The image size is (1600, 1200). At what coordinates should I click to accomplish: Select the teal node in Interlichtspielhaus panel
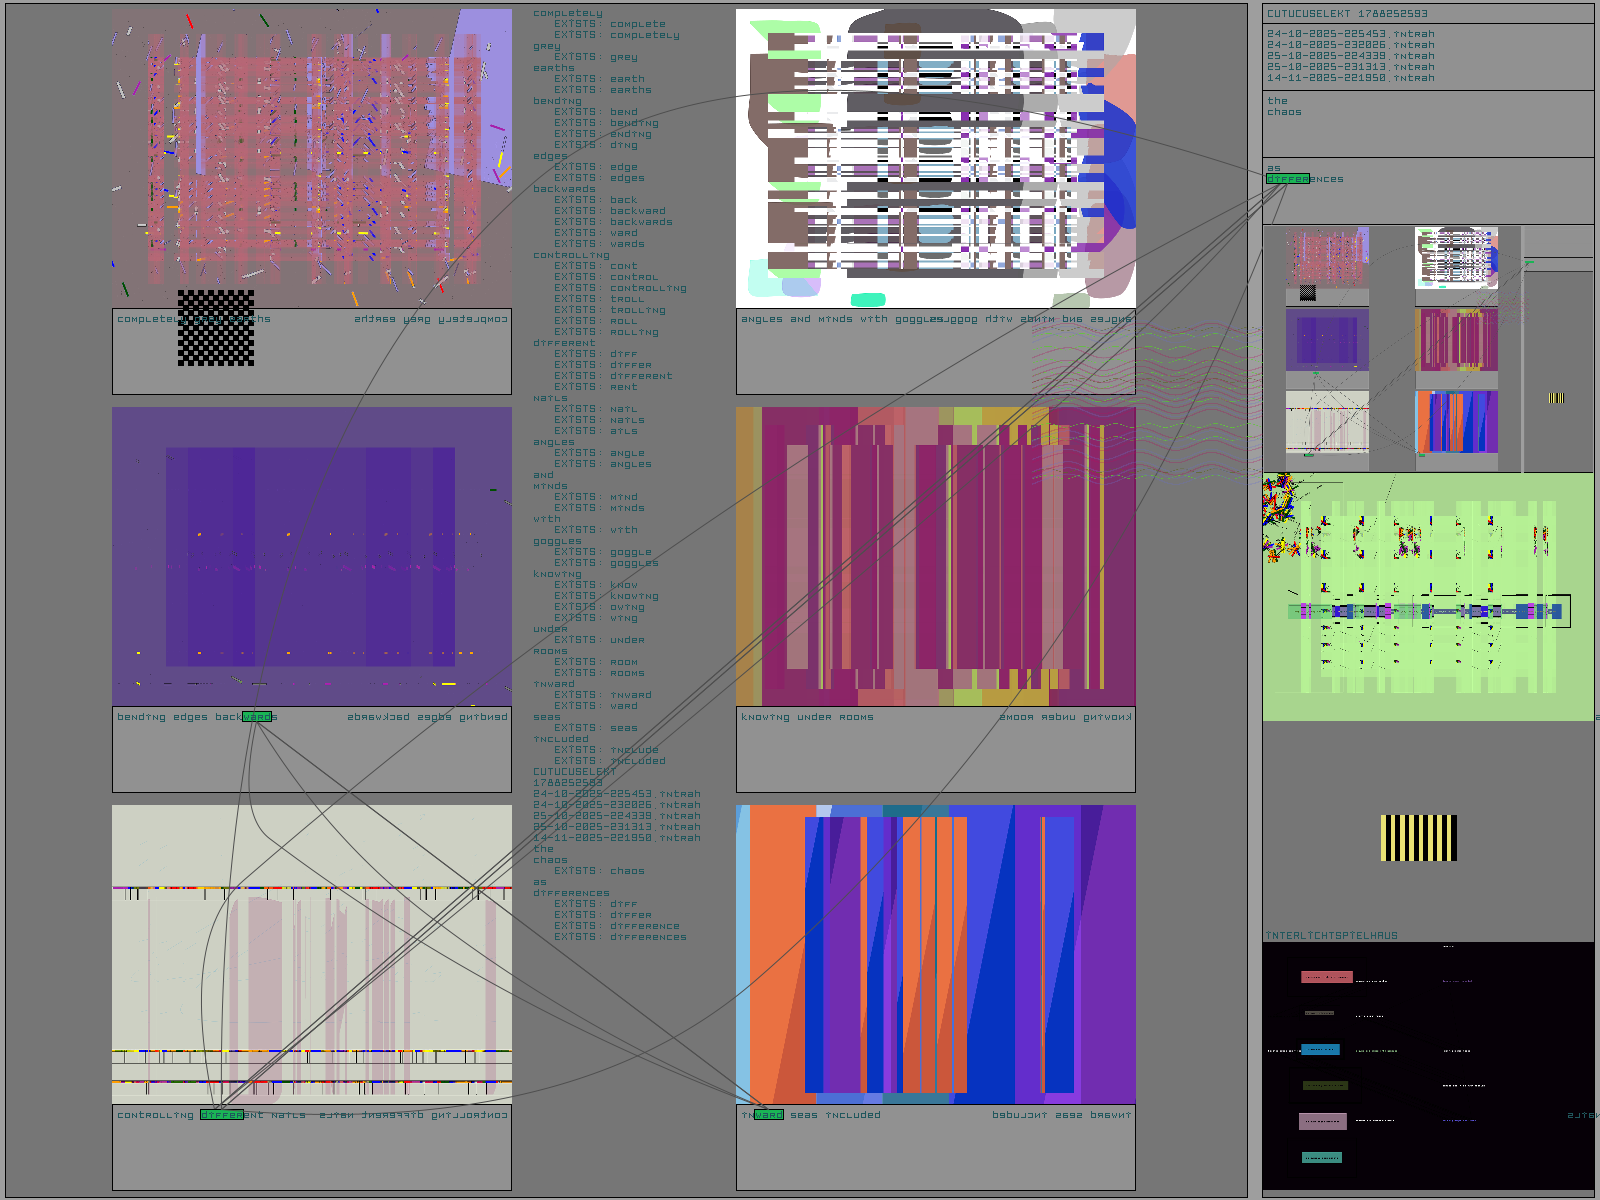[1321, 1158]
